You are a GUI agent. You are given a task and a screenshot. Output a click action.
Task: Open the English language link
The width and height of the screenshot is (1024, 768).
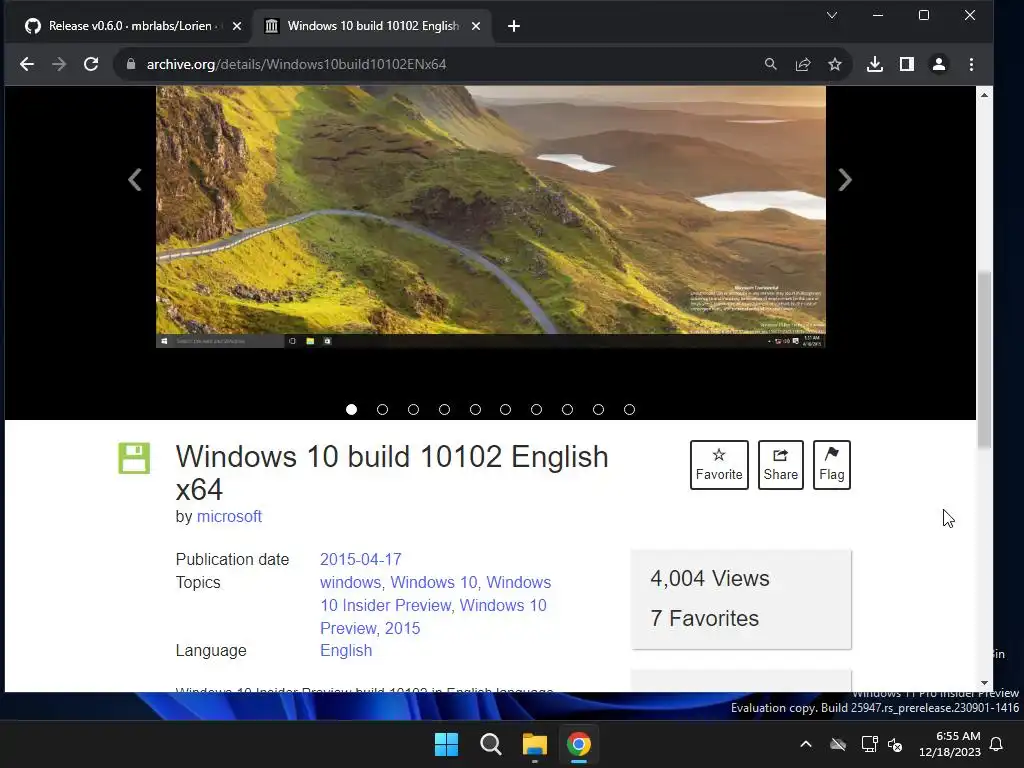click(346, 651)
